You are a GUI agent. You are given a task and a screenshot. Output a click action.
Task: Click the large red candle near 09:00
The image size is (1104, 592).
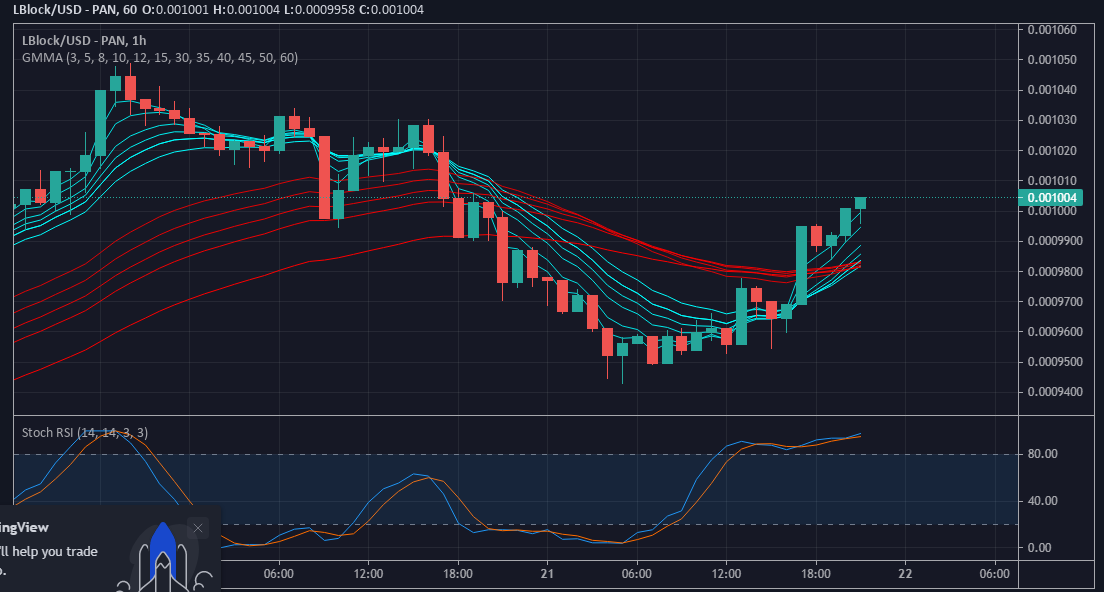click(325, 177)
